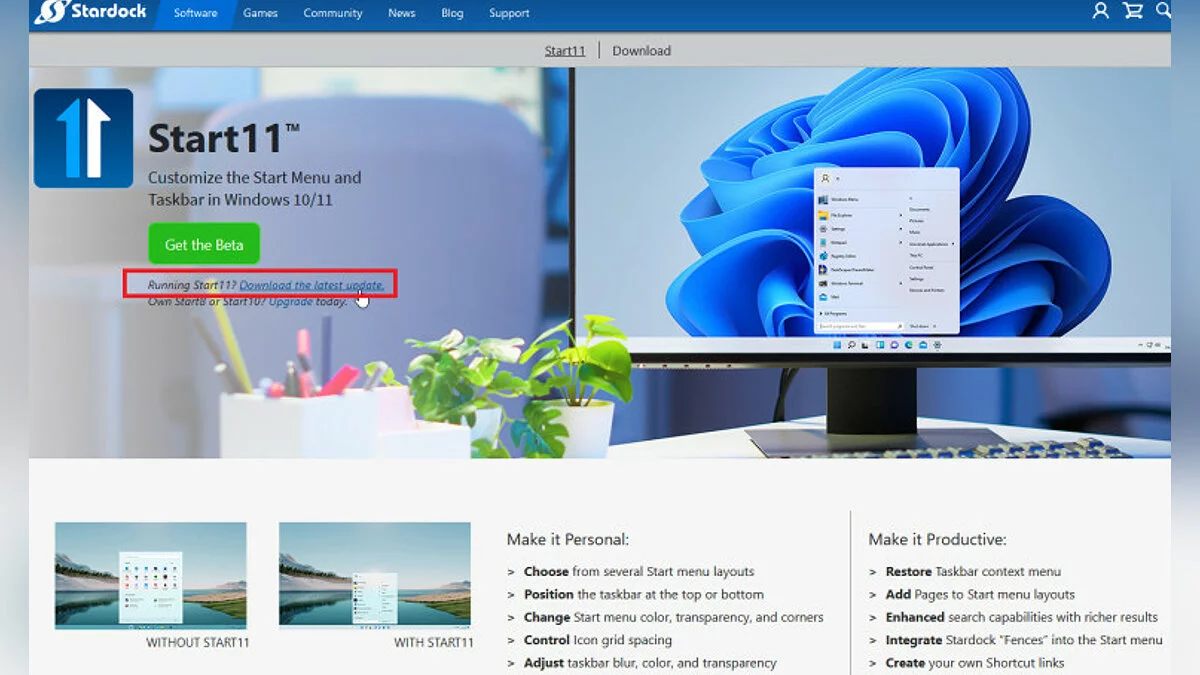Open the Support menu

coord(509,13)
